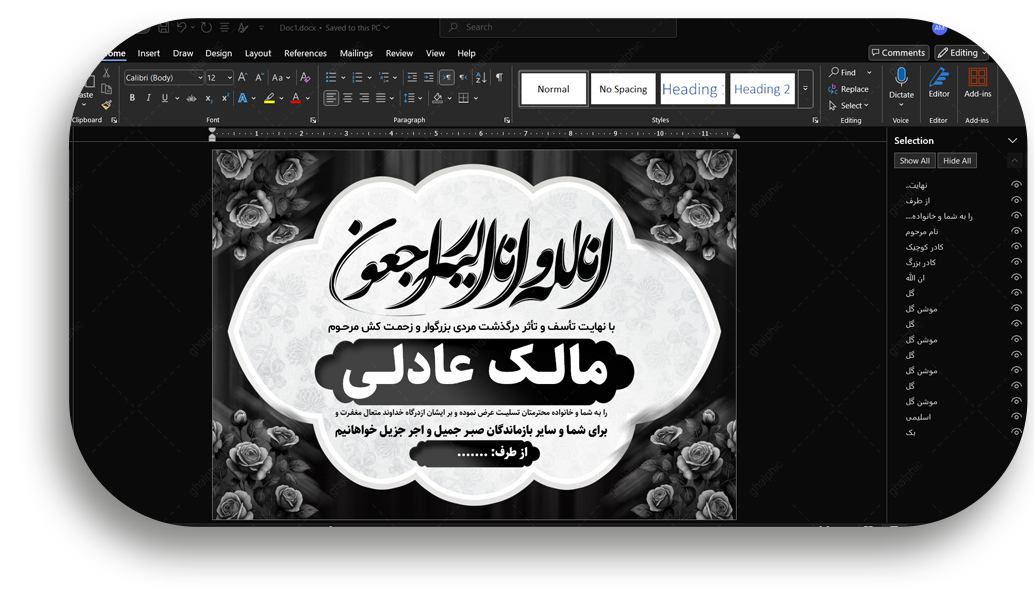
Task: Apply italic formatting
Action: tap(148, 98)
